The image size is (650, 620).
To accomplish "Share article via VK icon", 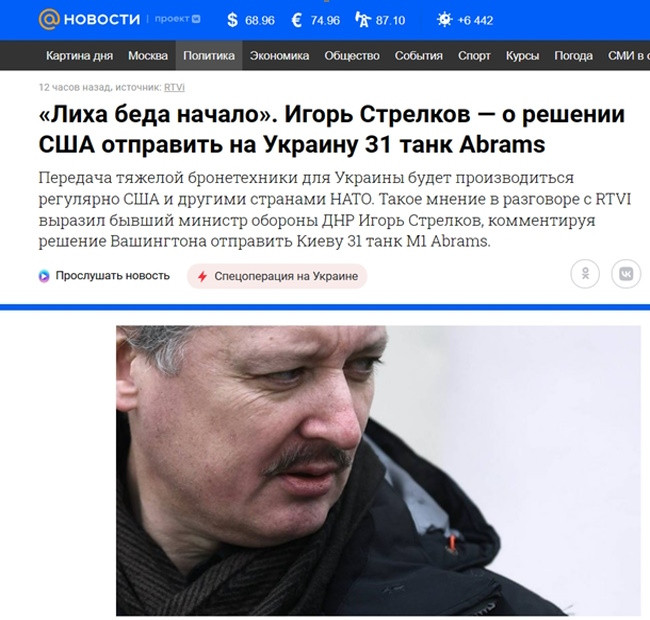I will pos(626,274).
